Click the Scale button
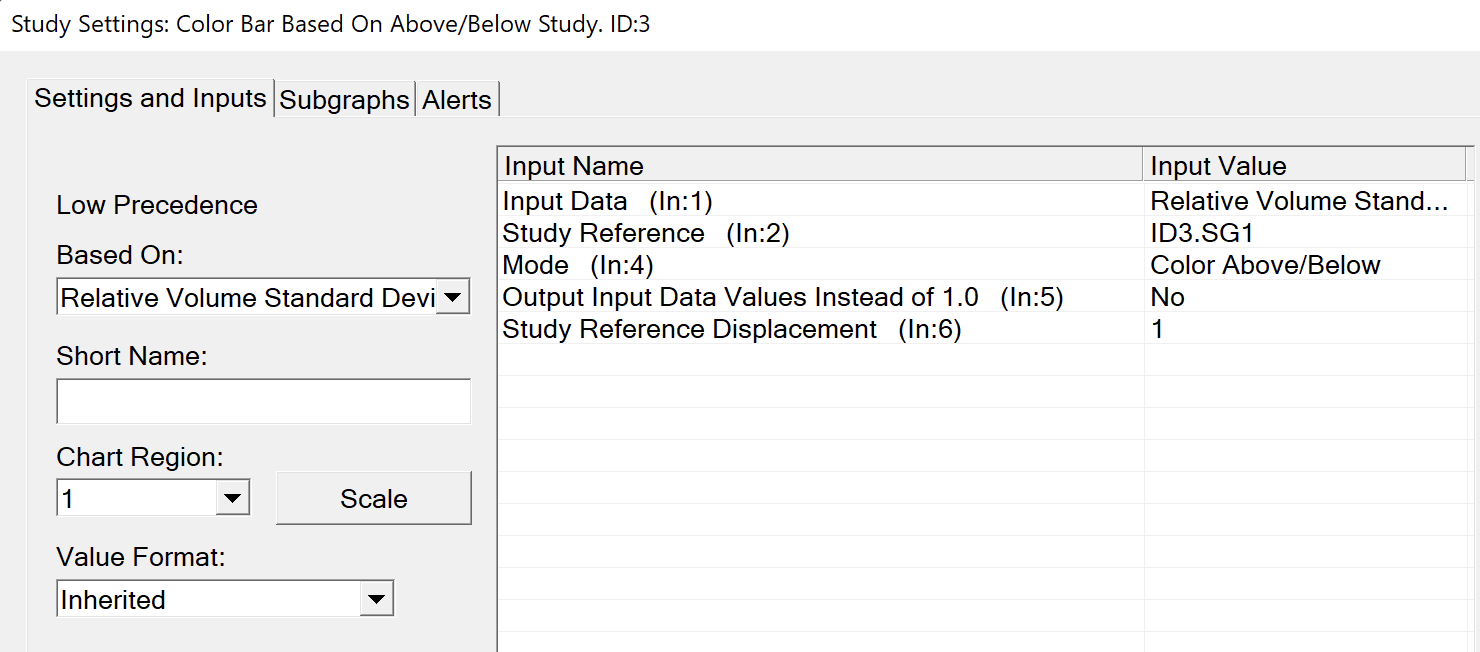1480x652 pixels. tap(373, 499)
